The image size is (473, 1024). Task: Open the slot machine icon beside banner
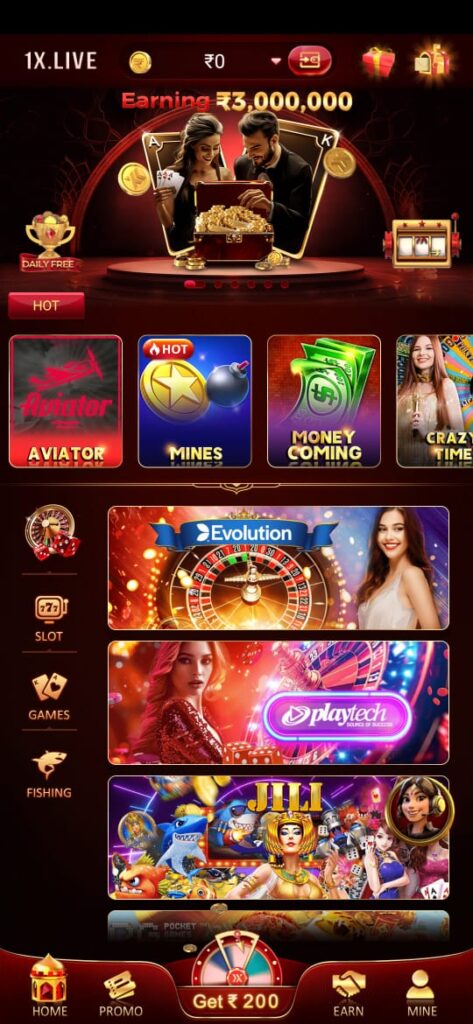click(x=421, y=240)
